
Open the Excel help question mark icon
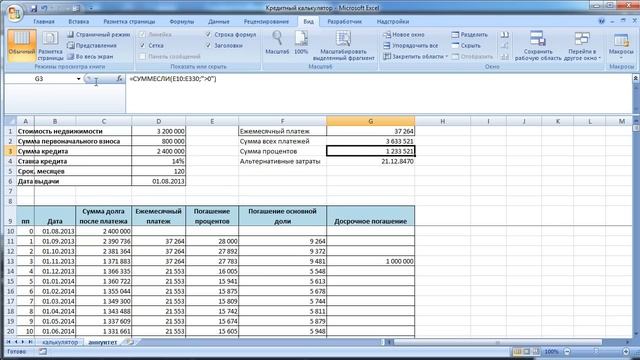(601, 21)
